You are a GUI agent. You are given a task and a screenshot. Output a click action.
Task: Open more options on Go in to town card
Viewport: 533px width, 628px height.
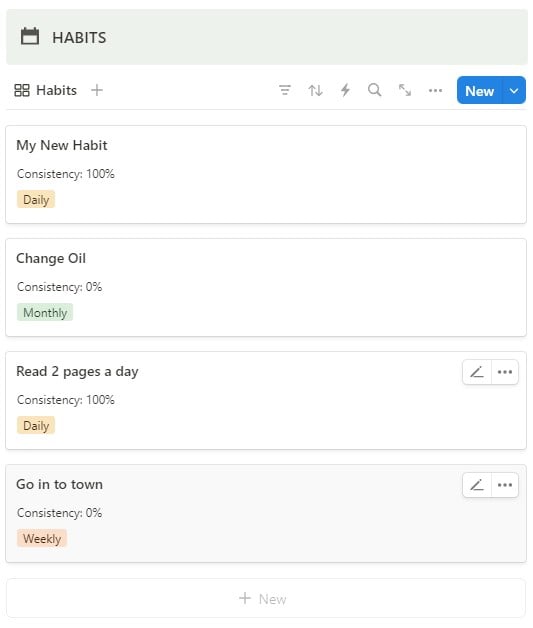(505, 485)
